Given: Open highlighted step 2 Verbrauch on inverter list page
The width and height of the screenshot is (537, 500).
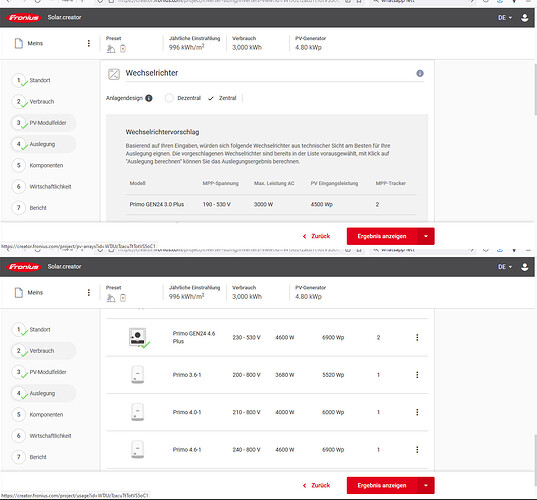Looking at the screenshot, I should click(x=43, y=351).
